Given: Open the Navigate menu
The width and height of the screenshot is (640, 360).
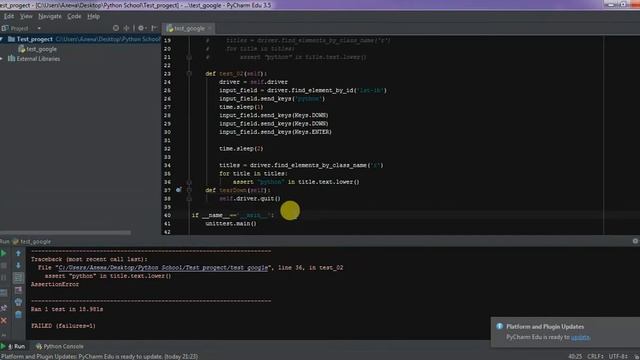Looking at the screenshot, I should pos(50,16).
